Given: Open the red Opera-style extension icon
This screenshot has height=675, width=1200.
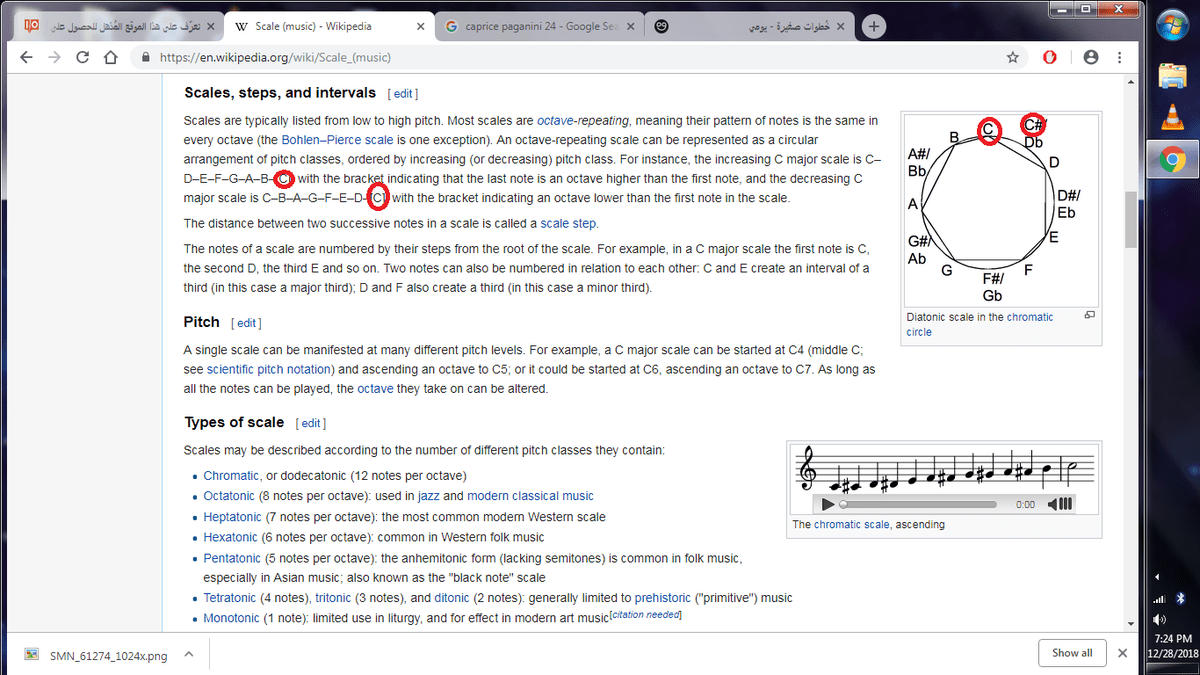Looking at the screenshot, I should pyautogui.click(x=1050, y=57).
